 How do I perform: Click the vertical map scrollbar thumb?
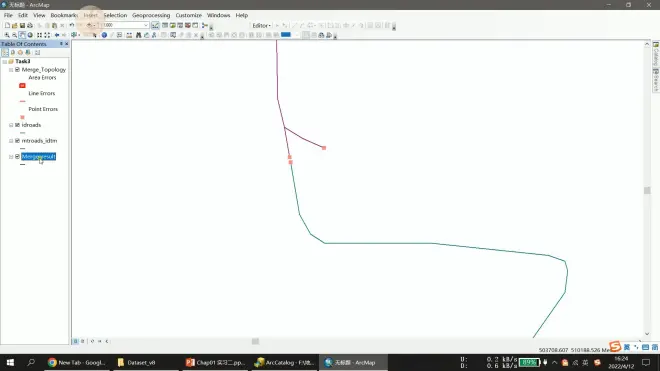647,190
